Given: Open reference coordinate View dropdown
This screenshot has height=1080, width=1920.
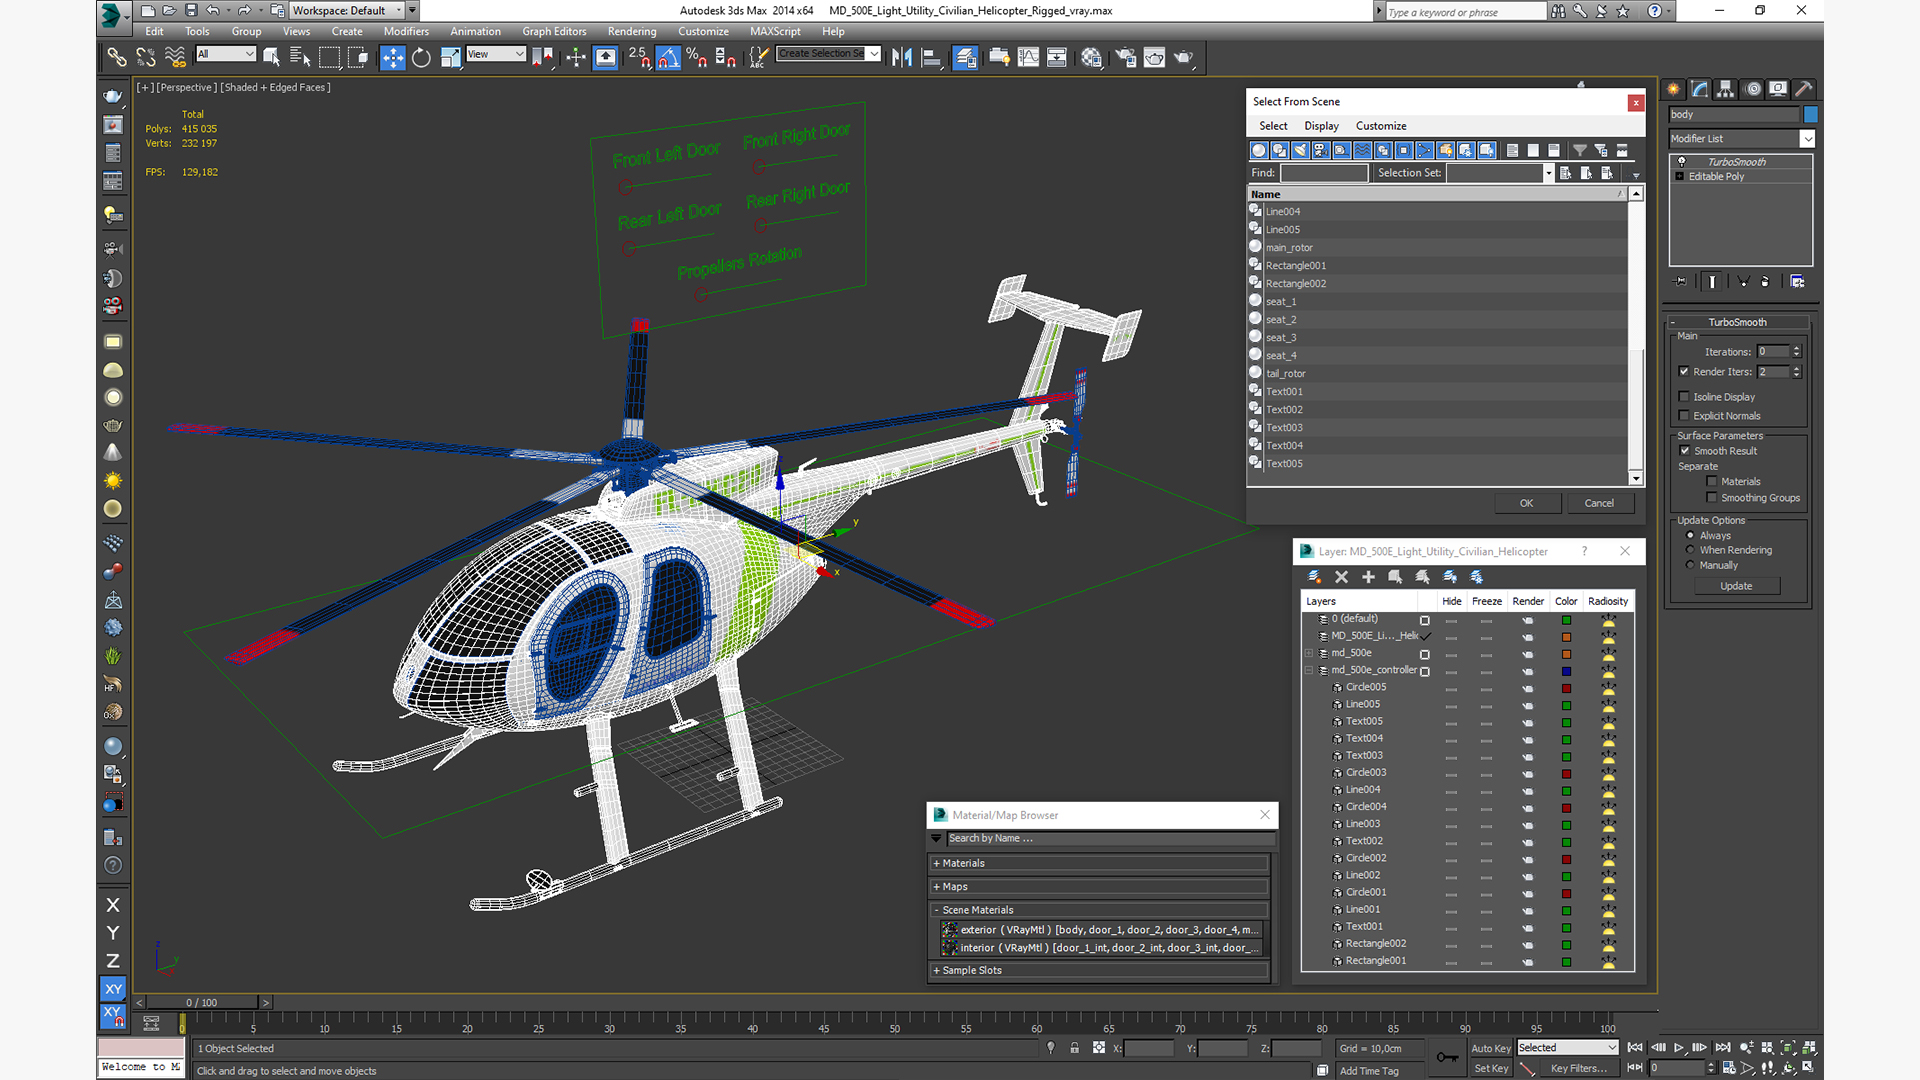Looking at the screenshot, I should coord(496,54).
